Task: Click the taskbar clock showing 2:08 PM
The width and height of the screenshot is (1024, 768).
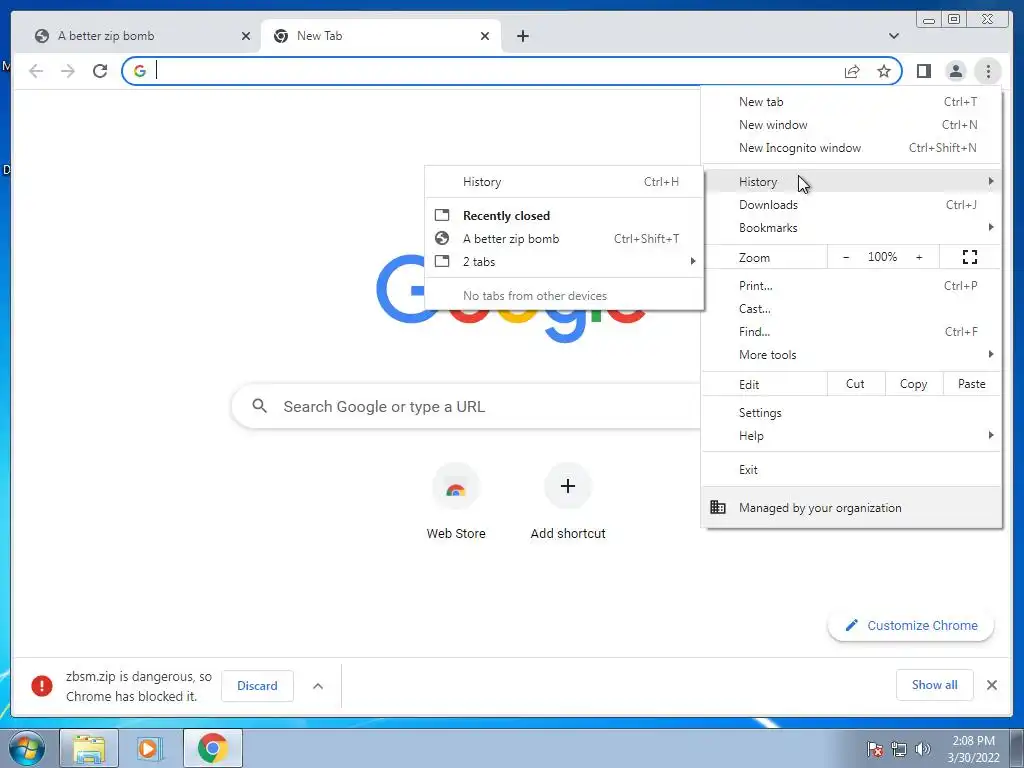Action: [973, 749]
